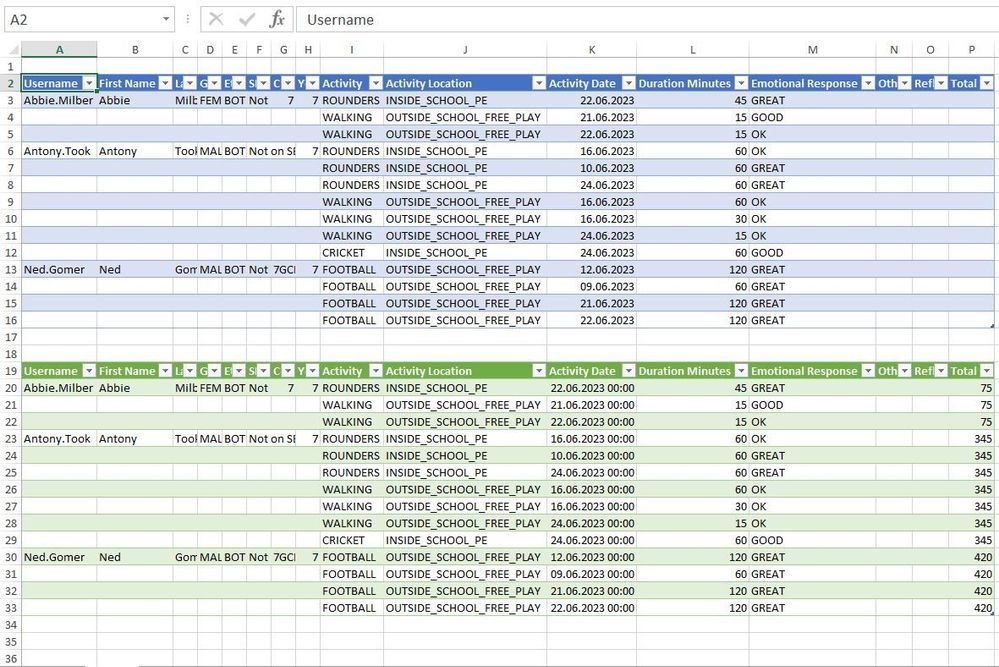Select row 34 header
The height and width of the screenshot is (667, 999).
(x=11, y=625)
